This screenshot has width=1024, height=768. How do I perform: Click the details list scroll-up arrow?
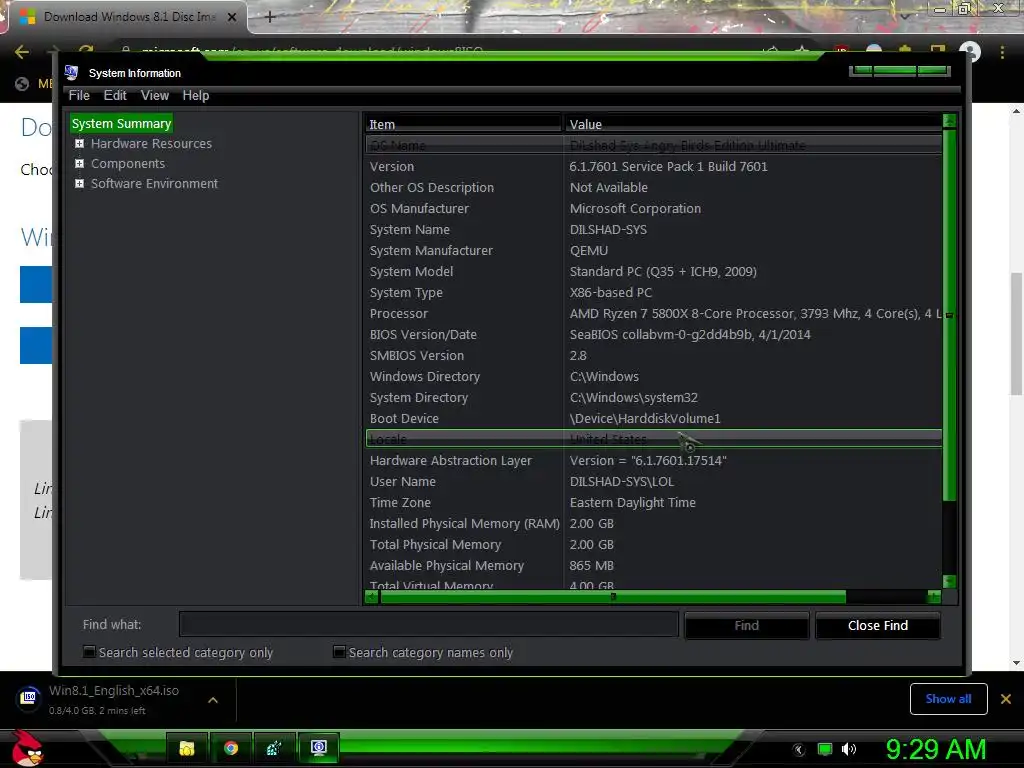[x=950, y=121]
